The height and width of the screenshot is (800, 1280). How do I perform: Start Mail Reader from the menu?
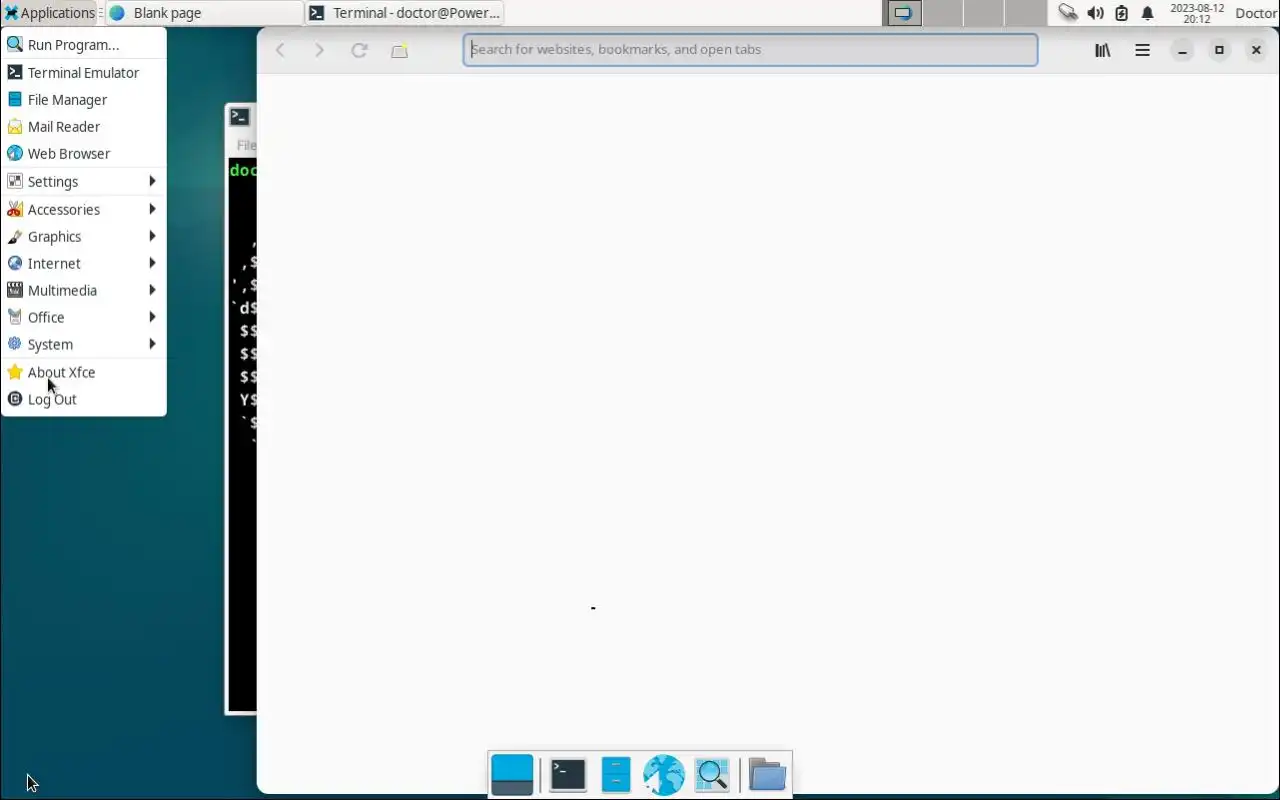click(84, 126)
